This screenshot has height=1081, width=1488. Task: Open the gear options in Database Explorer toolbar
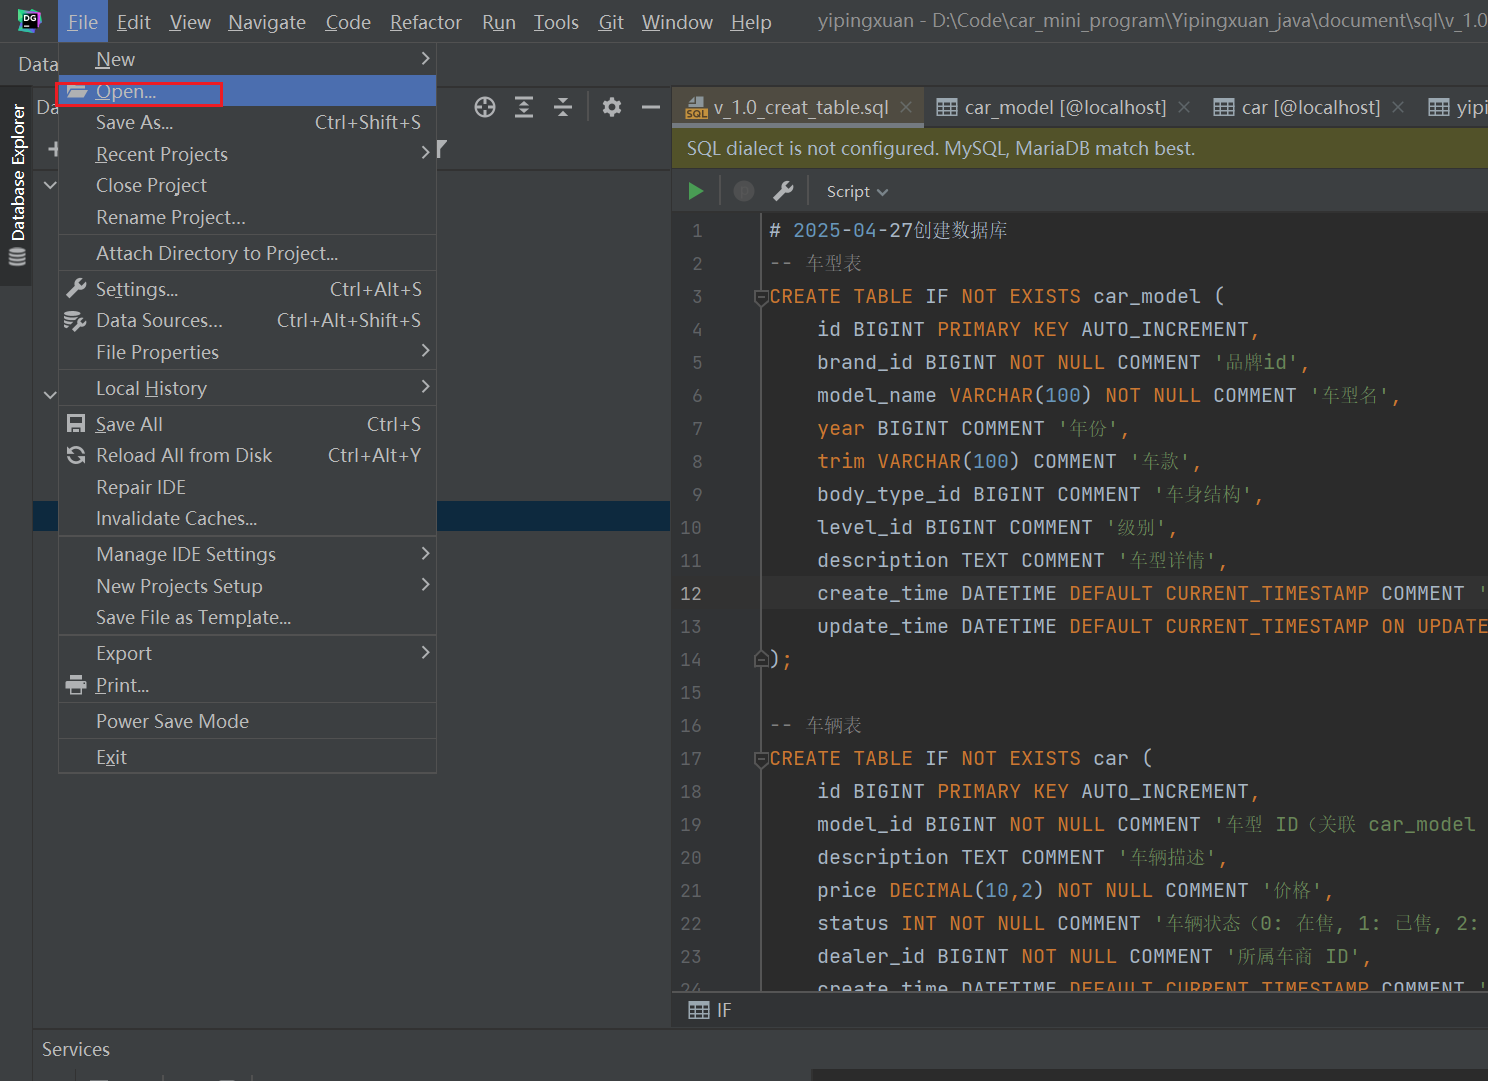(612, 108)
